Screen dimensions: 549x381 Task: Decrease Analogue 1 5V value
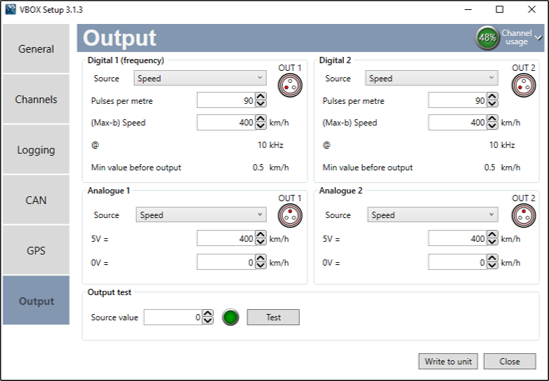[260, 242]
